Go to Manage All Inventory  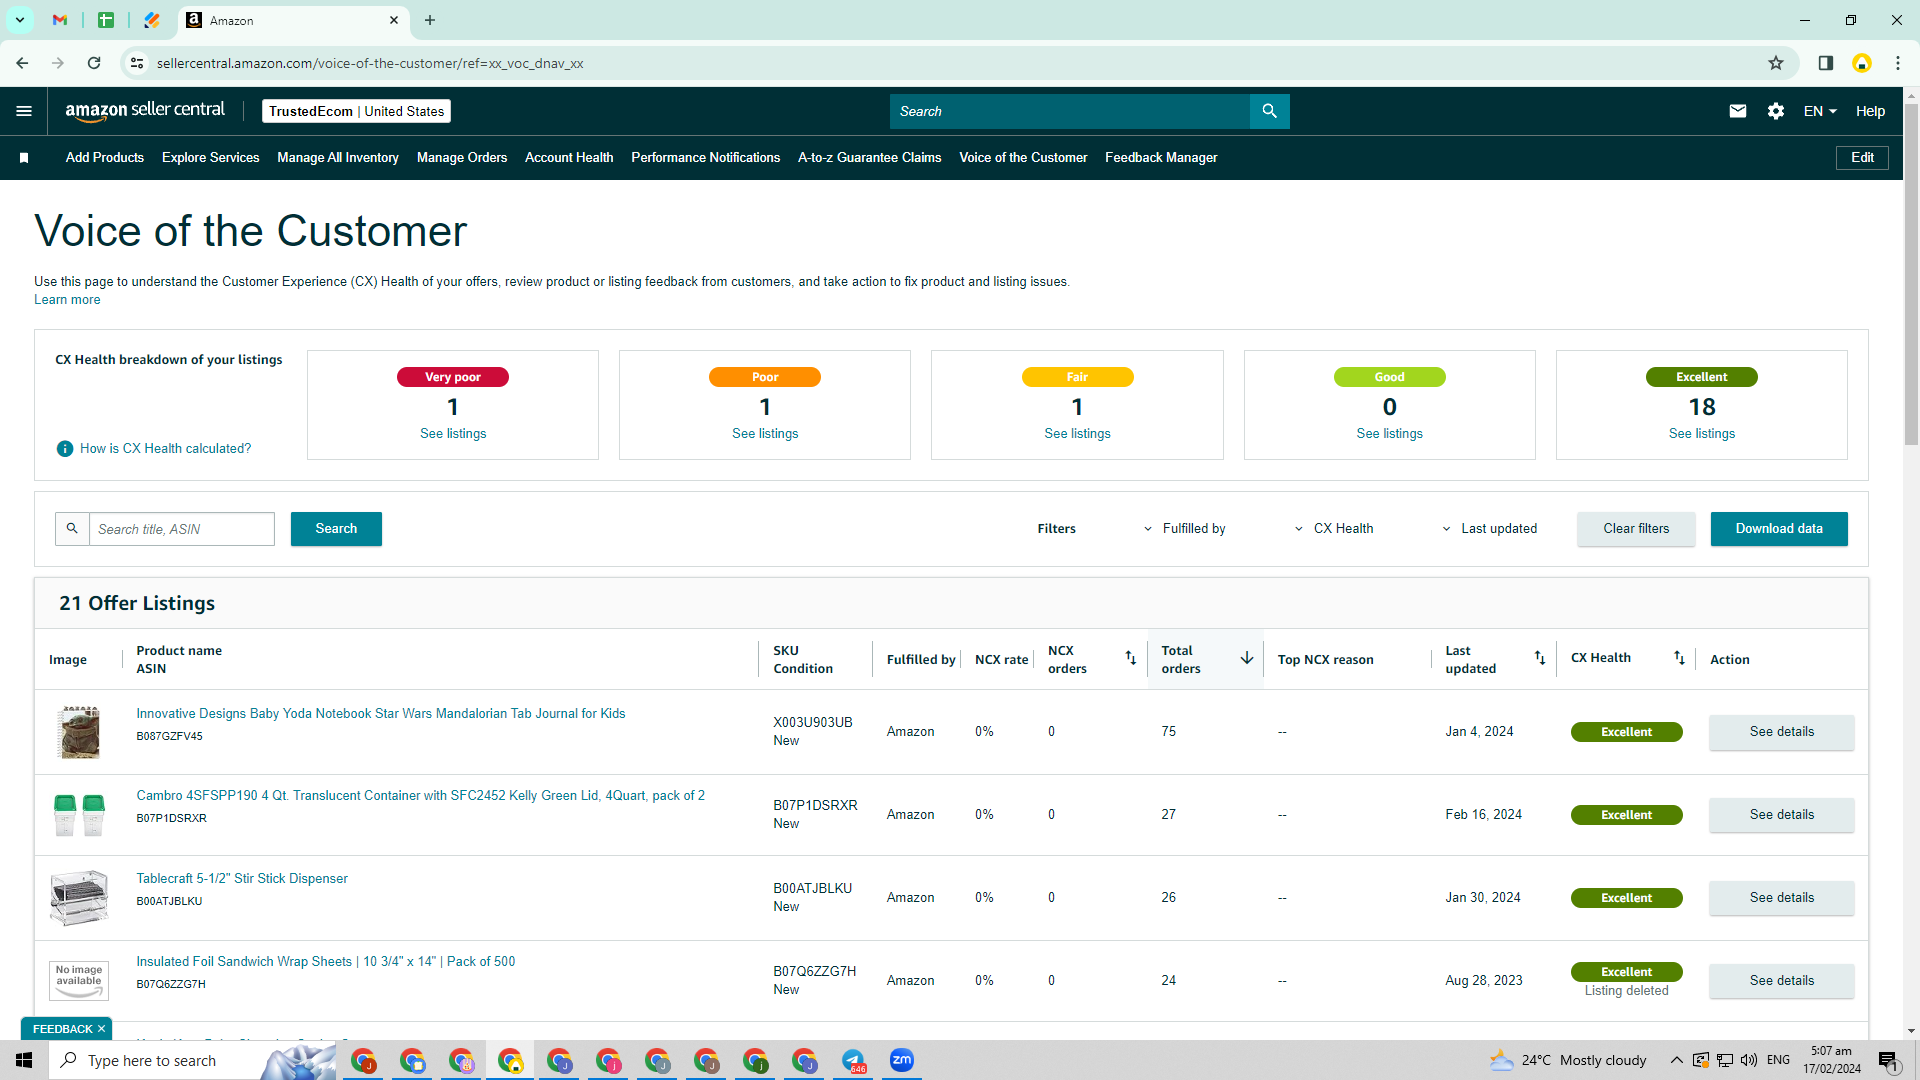338,158
